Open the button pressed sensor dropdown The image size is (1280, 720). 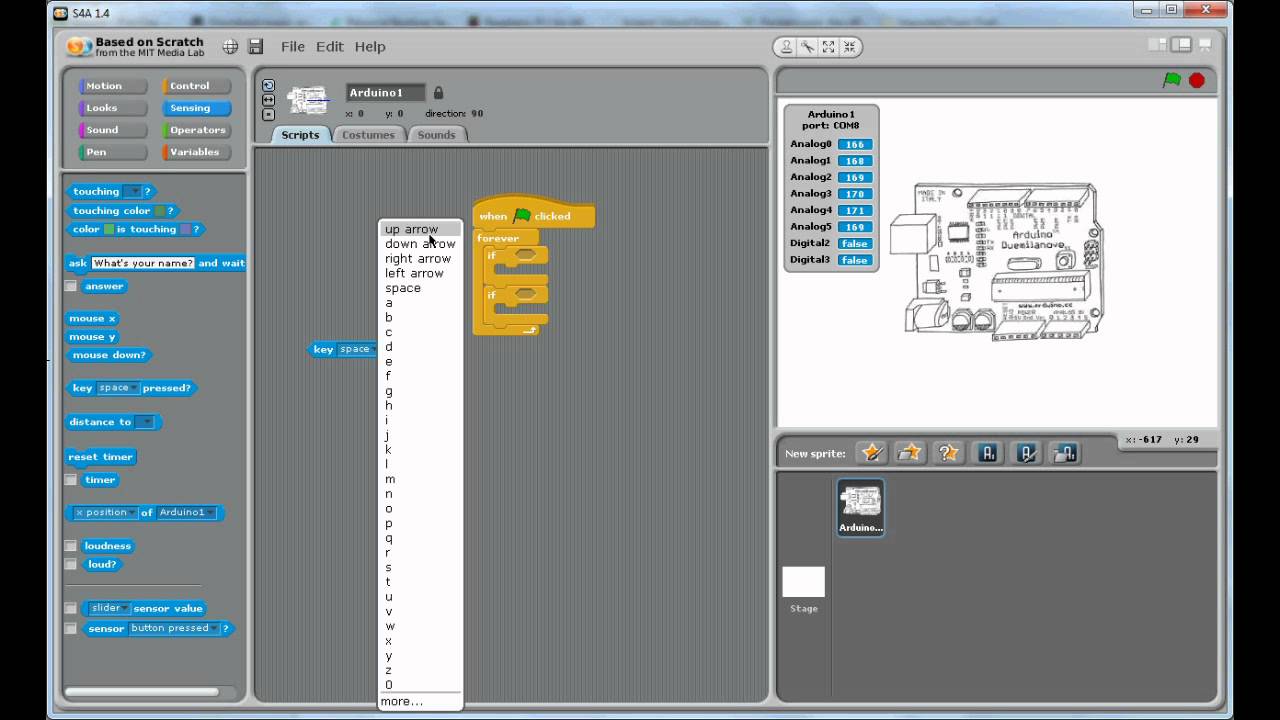(174, 628)
